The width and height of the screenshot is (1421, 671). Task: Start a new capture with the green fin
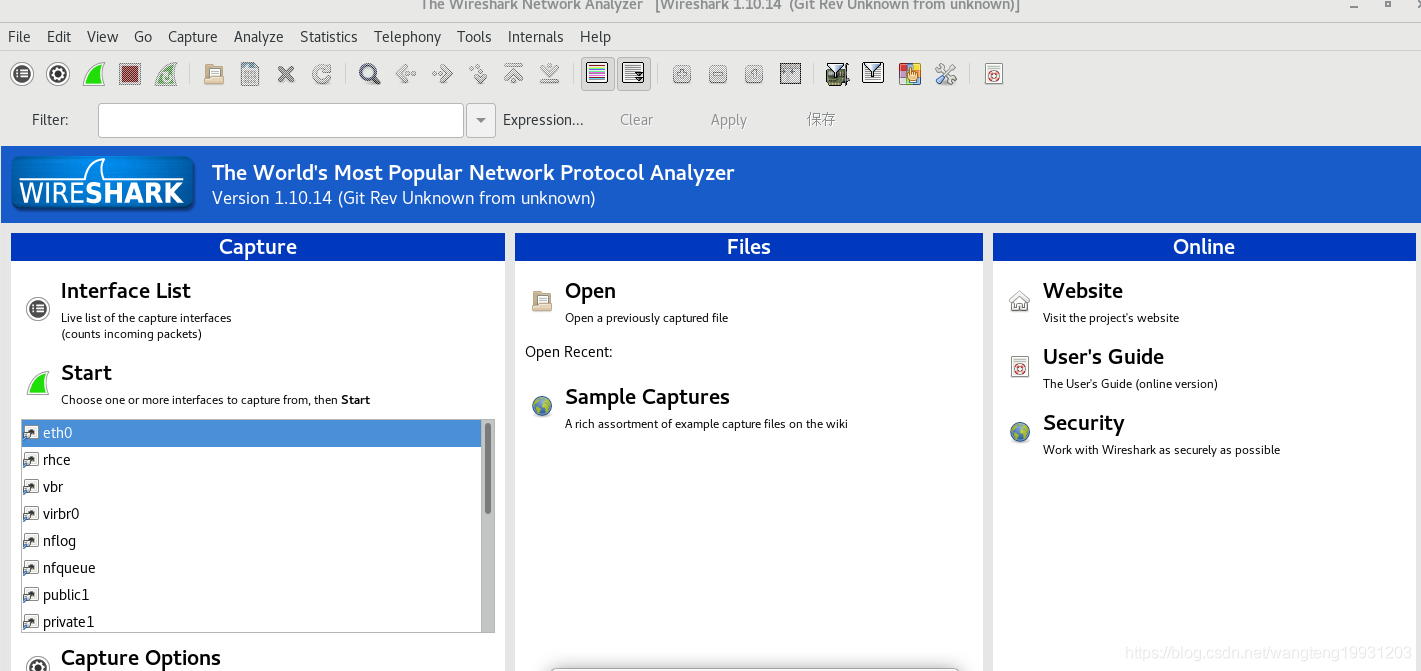click(x=94, y=74)
